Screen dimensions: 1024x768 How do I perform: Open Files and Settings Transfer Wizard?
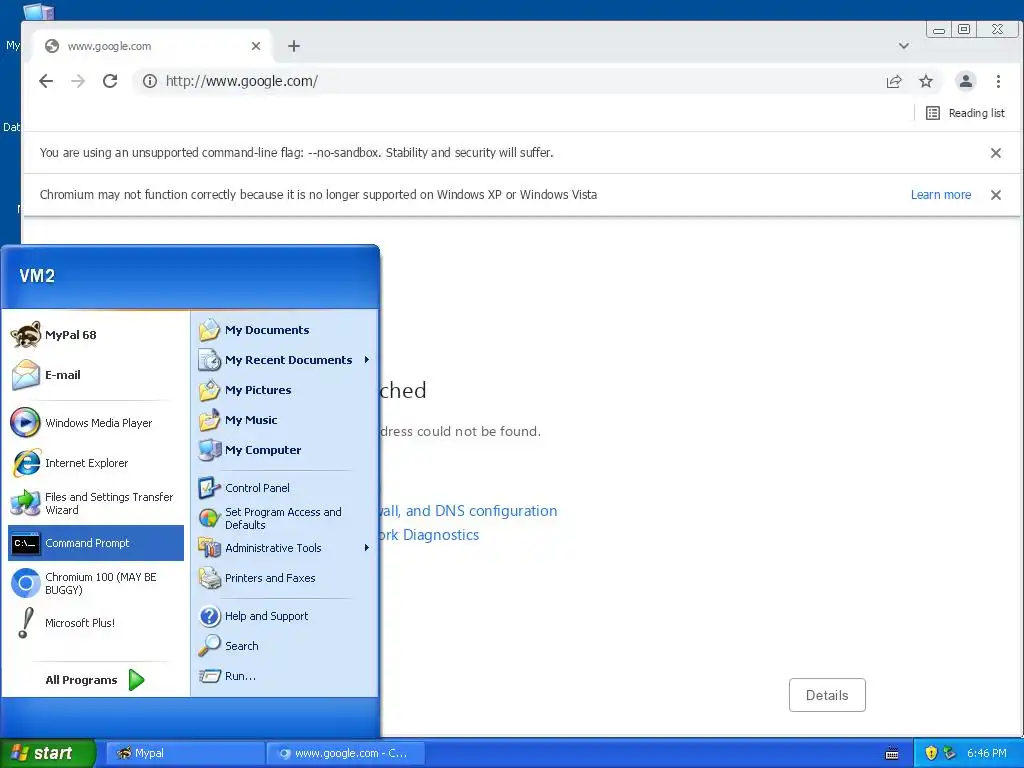click(x=95, y=504)
